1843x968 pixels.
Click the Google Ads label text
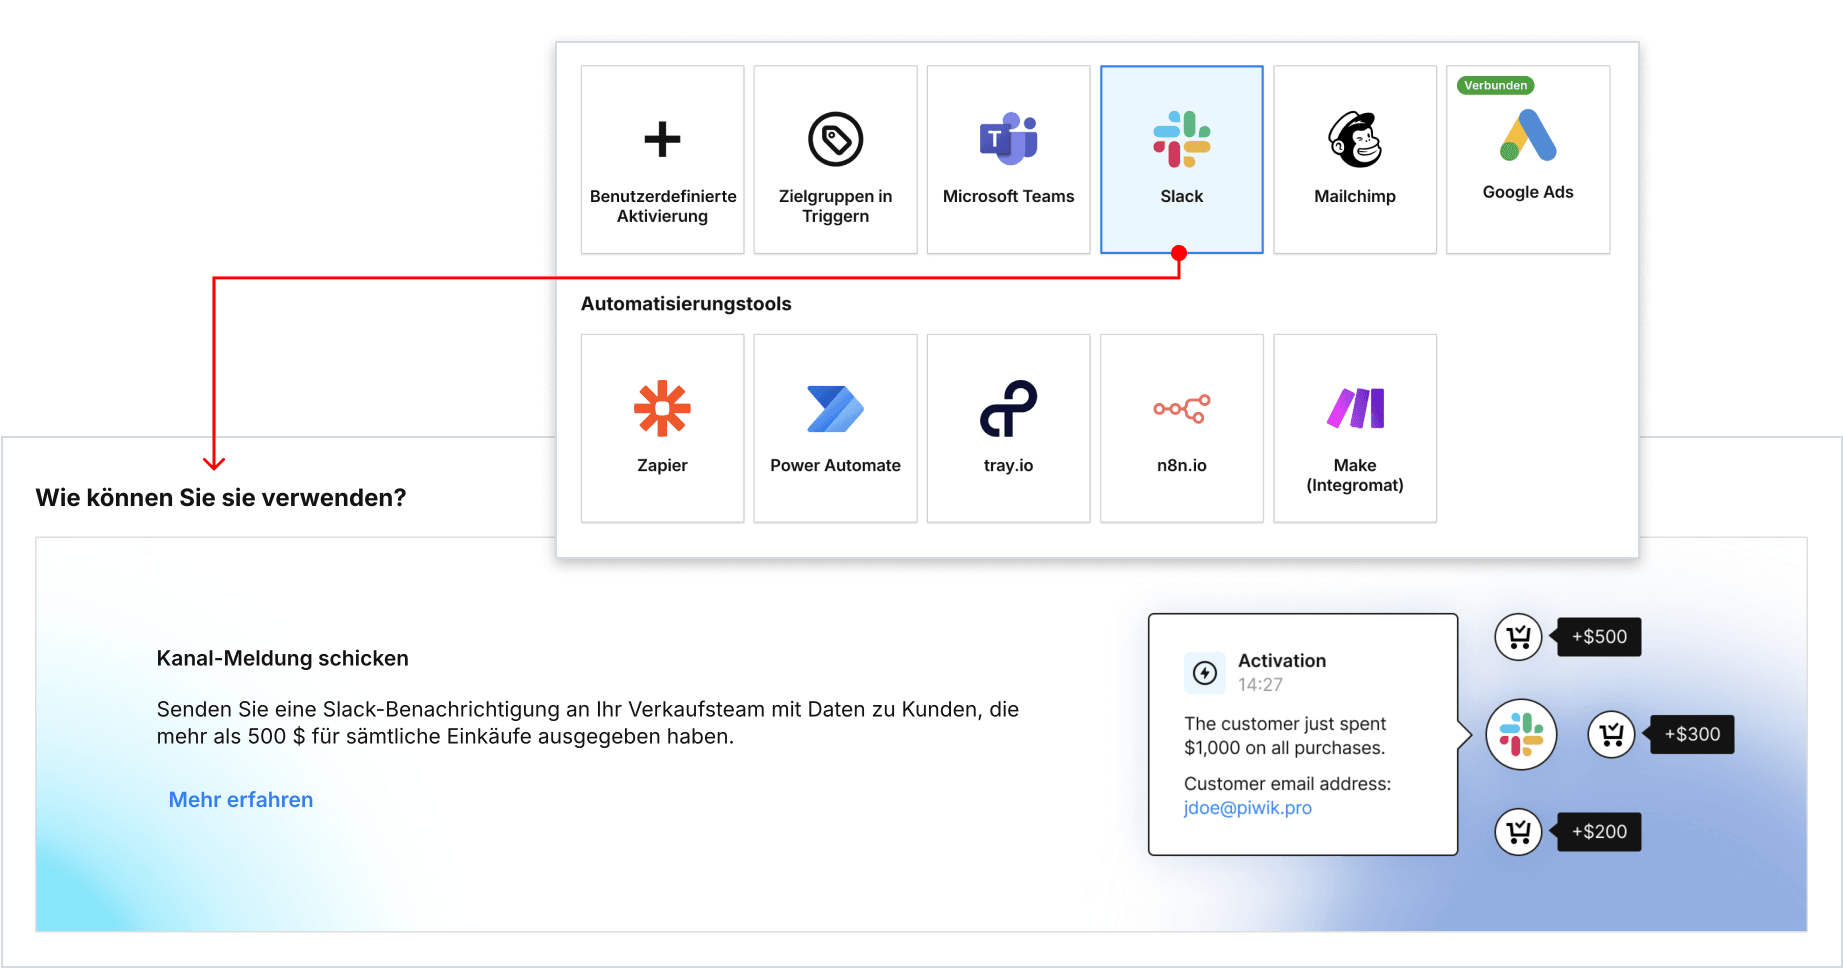[1528, 192]
